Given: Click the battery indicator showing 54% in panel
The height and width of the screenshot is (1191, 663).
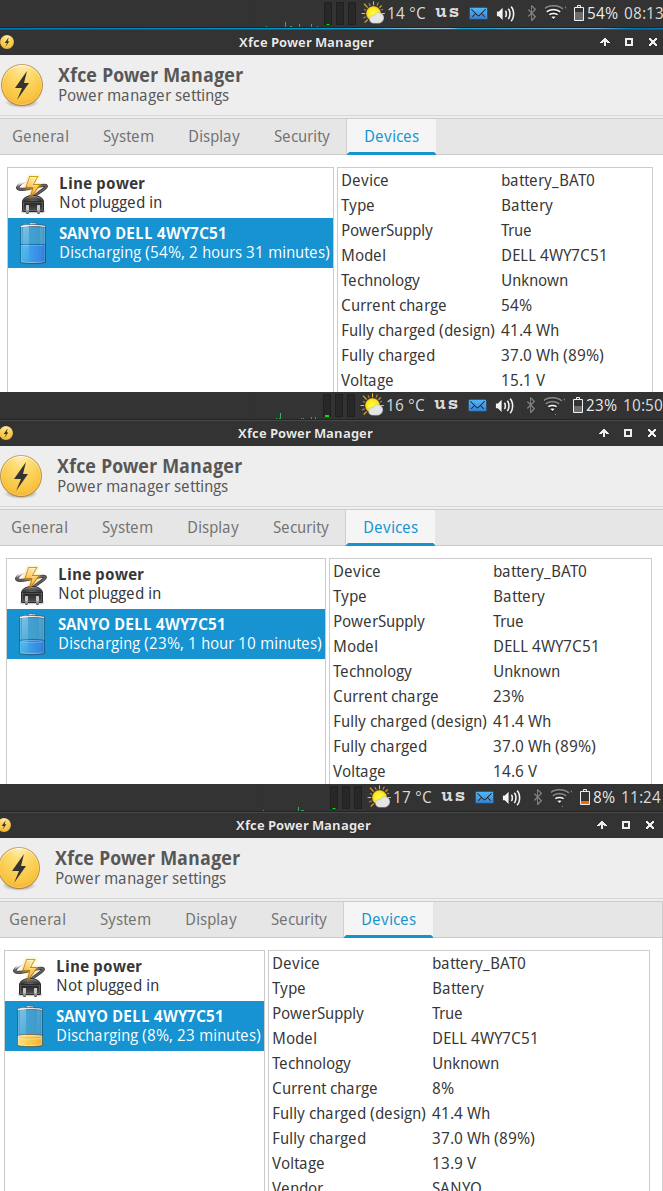Looking at the screenshot, I should tap(595, 14).
